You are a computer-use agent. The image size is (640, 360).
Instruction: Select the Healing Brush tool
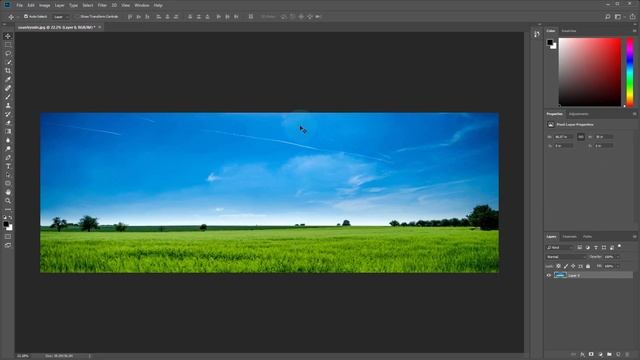pos(8,88)
